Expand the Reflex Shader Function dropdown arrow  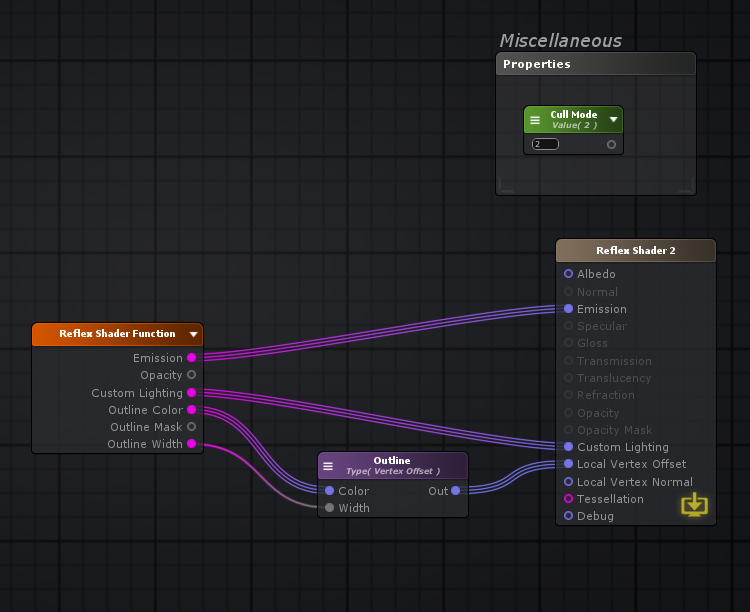193,335
